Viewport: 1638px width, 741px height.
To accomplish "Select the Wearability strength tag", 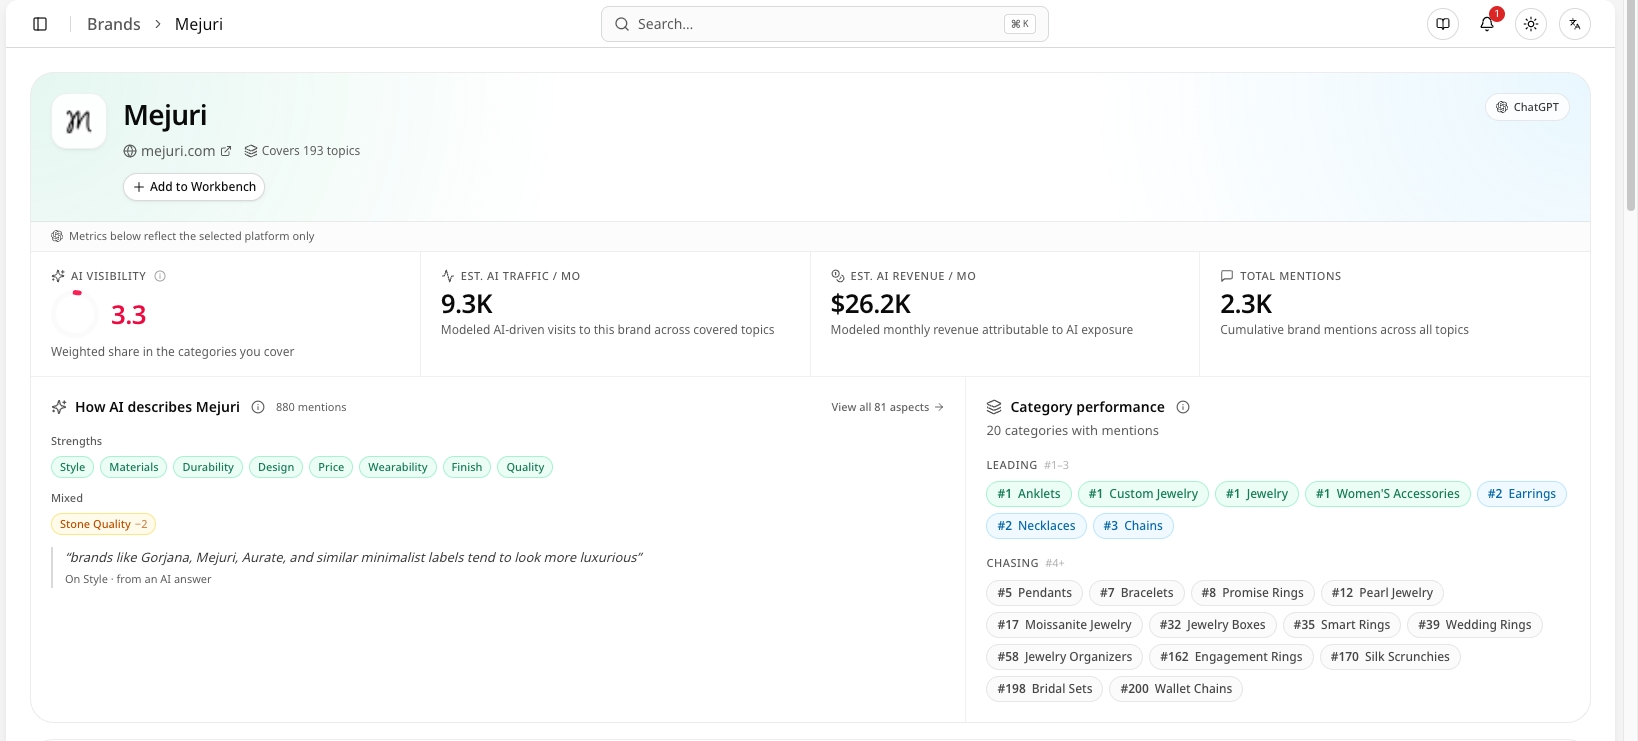I will [x=398, y=467].
